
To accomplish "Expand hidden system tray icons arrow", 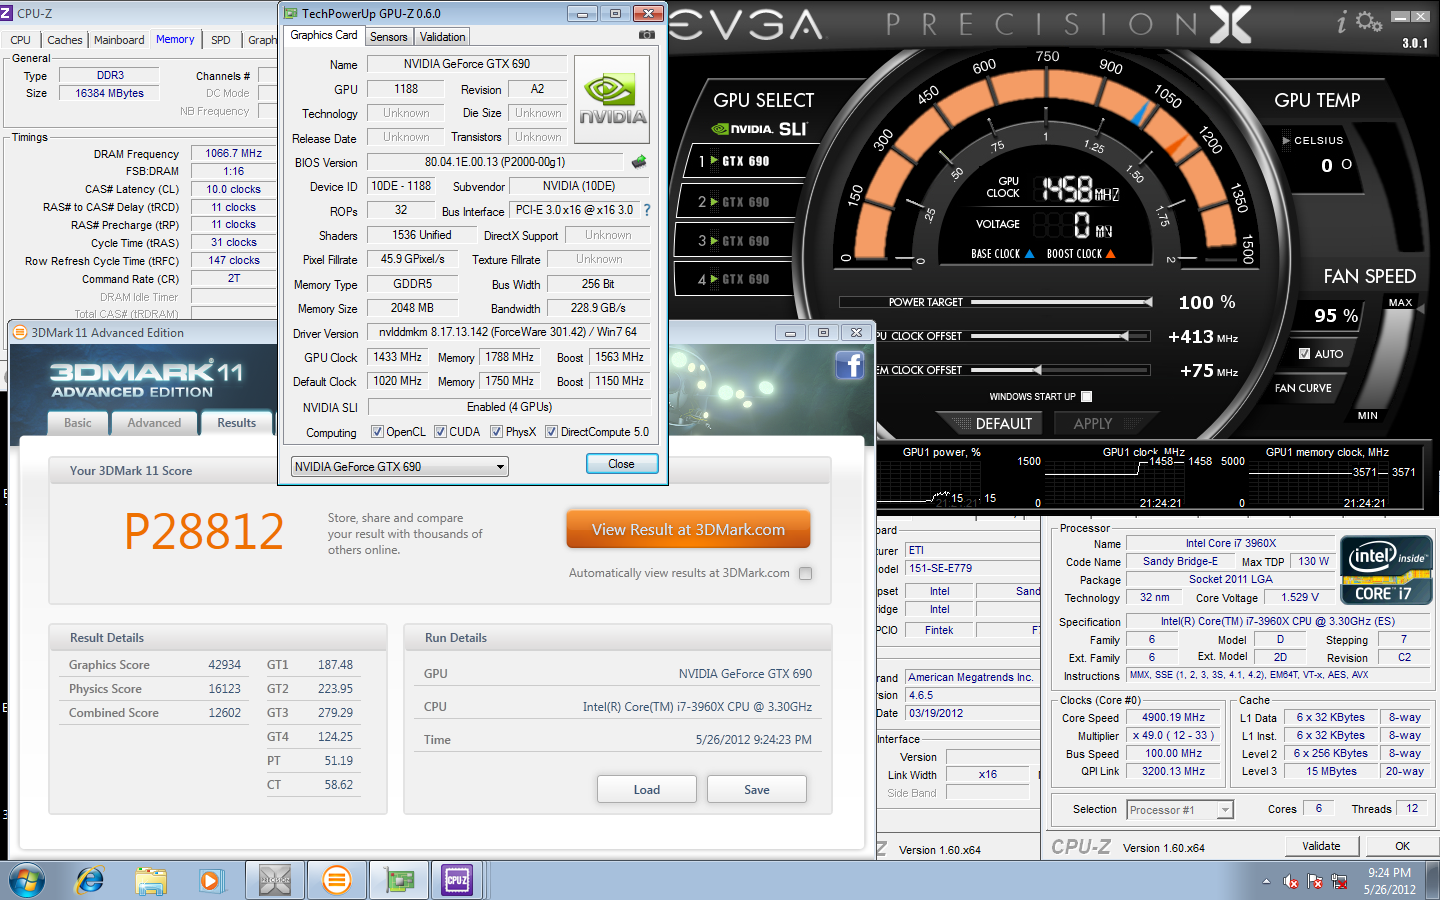I will (1266, 882).
